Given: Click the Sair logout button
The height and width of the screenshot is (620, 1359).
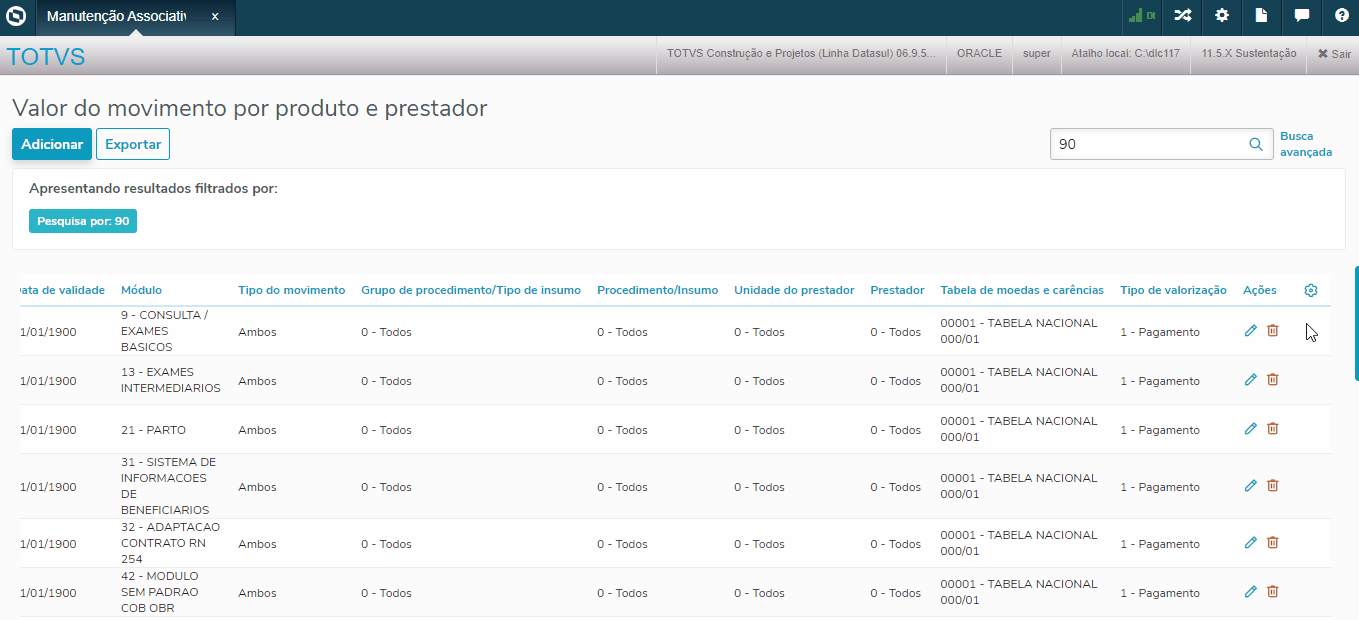Looking at the screenshot, I should 1334,54.
